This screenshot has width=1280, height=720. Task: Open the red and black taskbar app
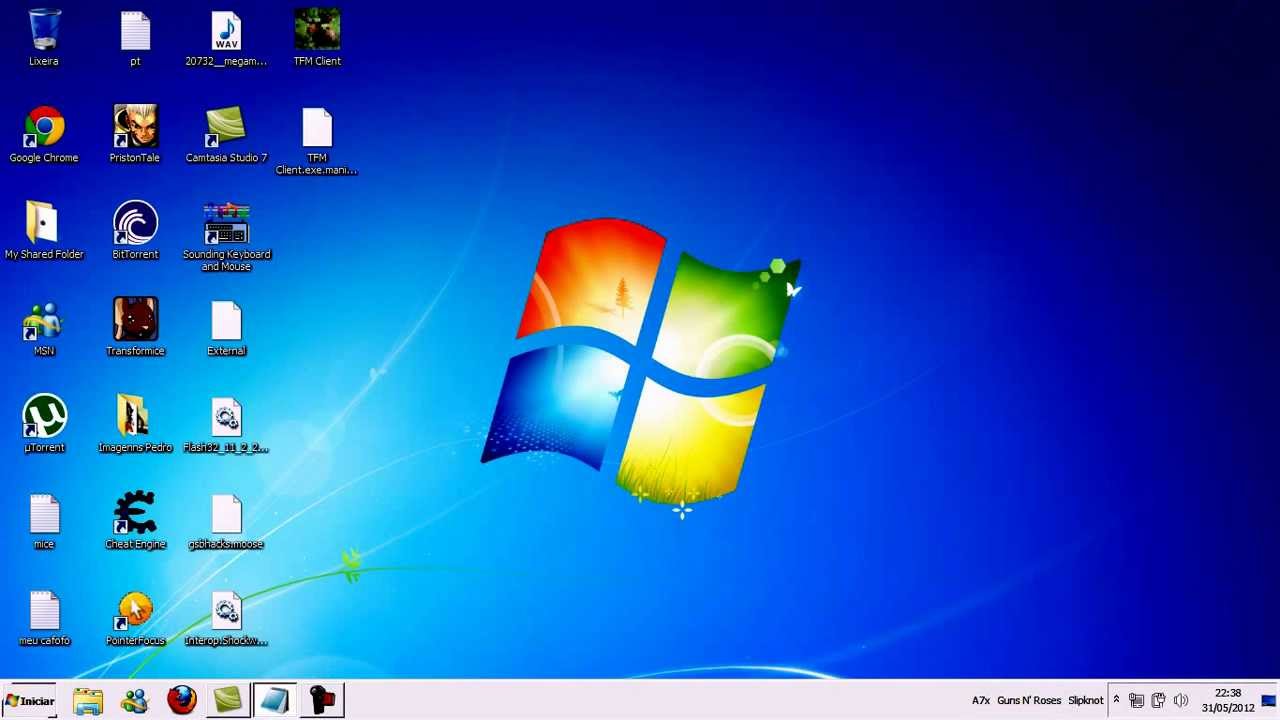(322, 700)
